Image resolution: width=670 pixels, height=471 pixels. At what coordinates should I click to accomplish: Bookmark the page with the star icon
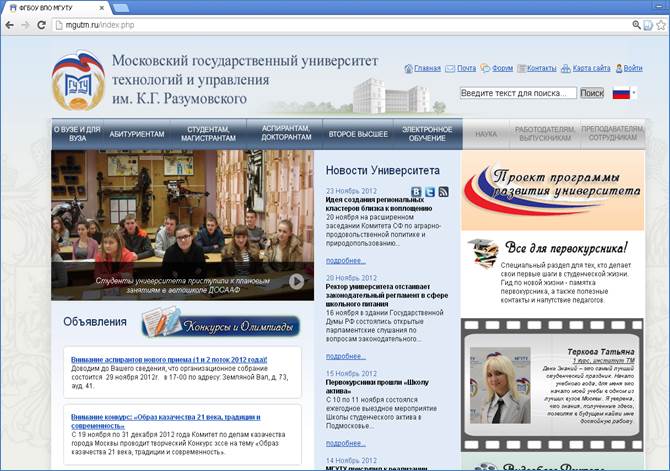pyautogui.click(x=661, y=25)
